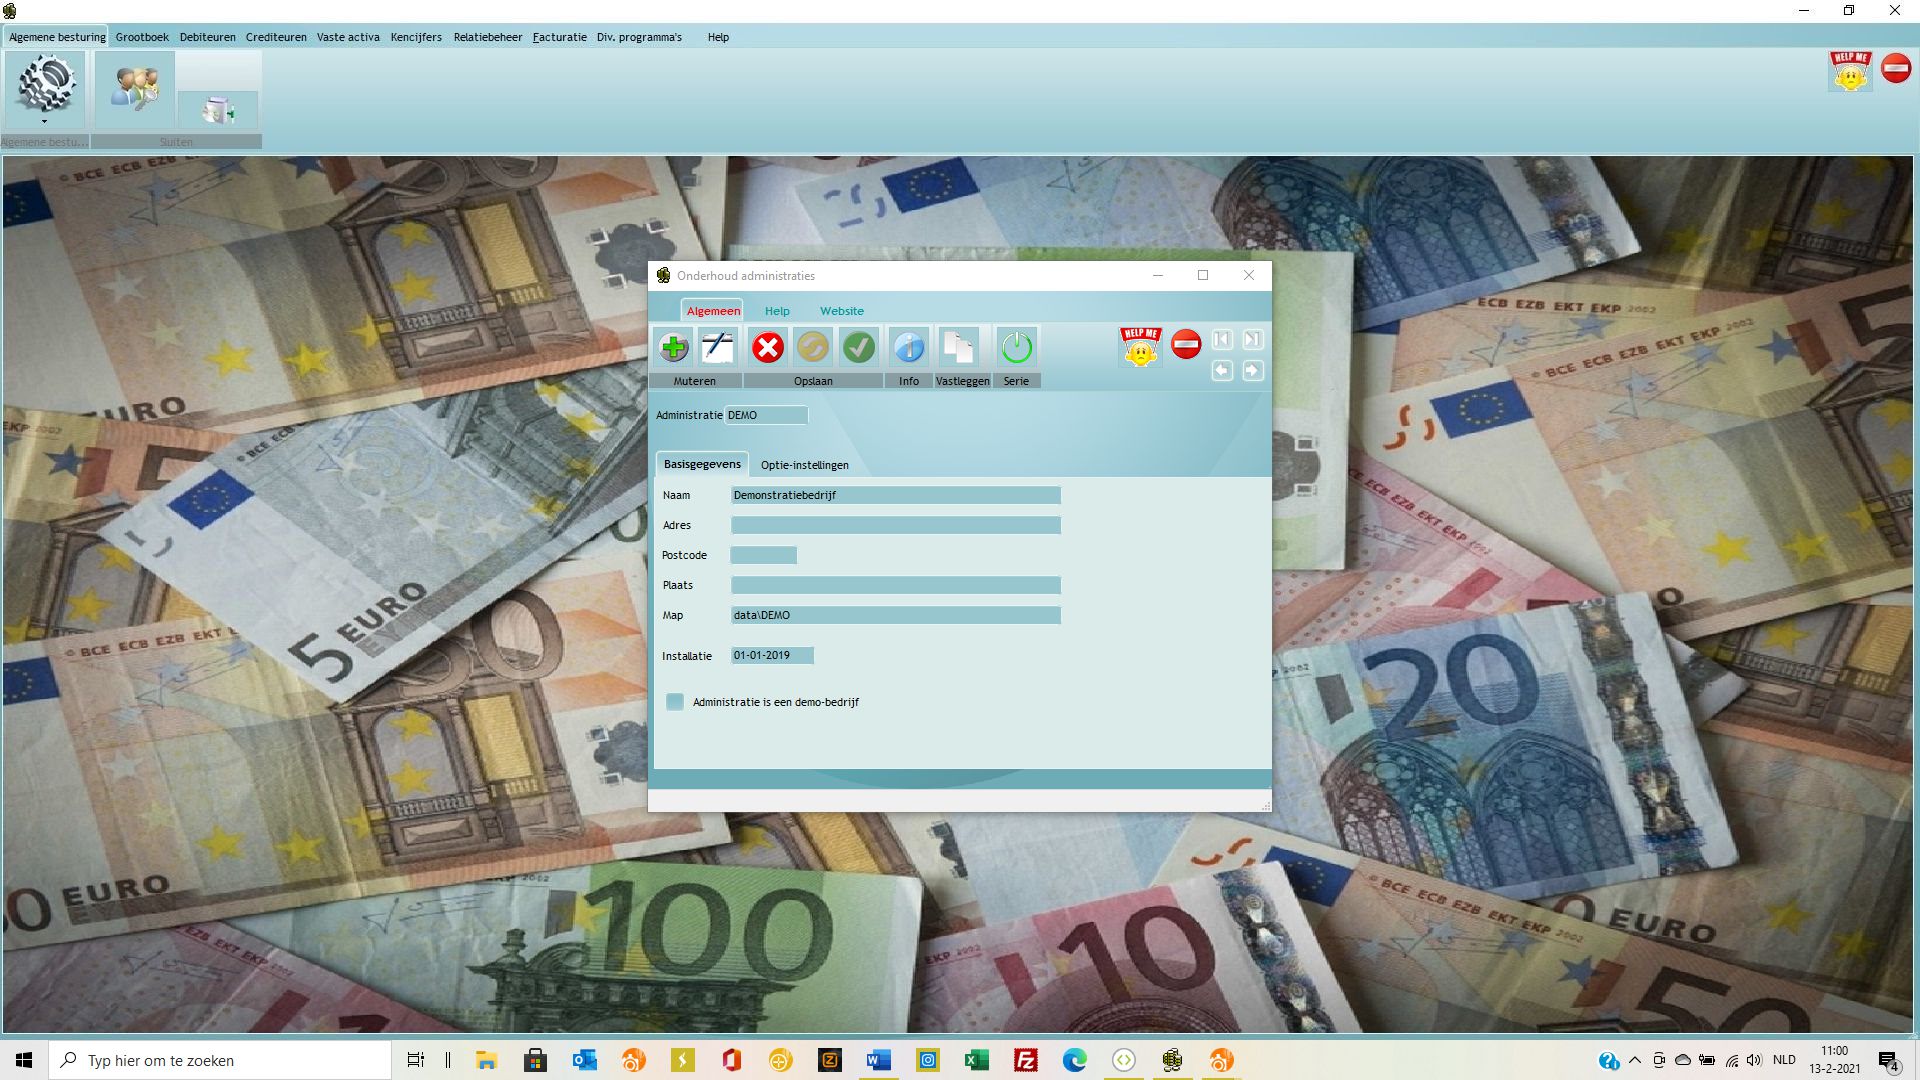
Task: Click the Naam field with Demonstratiebedrijf
Action: tap(896, 495)
